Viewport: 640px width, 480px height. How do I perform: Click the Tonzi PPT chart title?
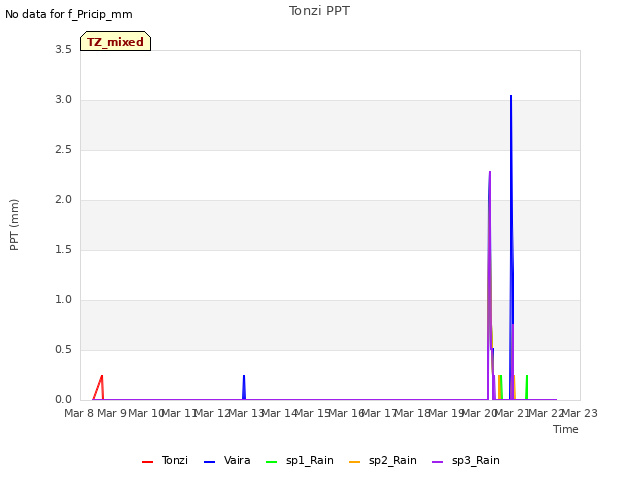319,11
